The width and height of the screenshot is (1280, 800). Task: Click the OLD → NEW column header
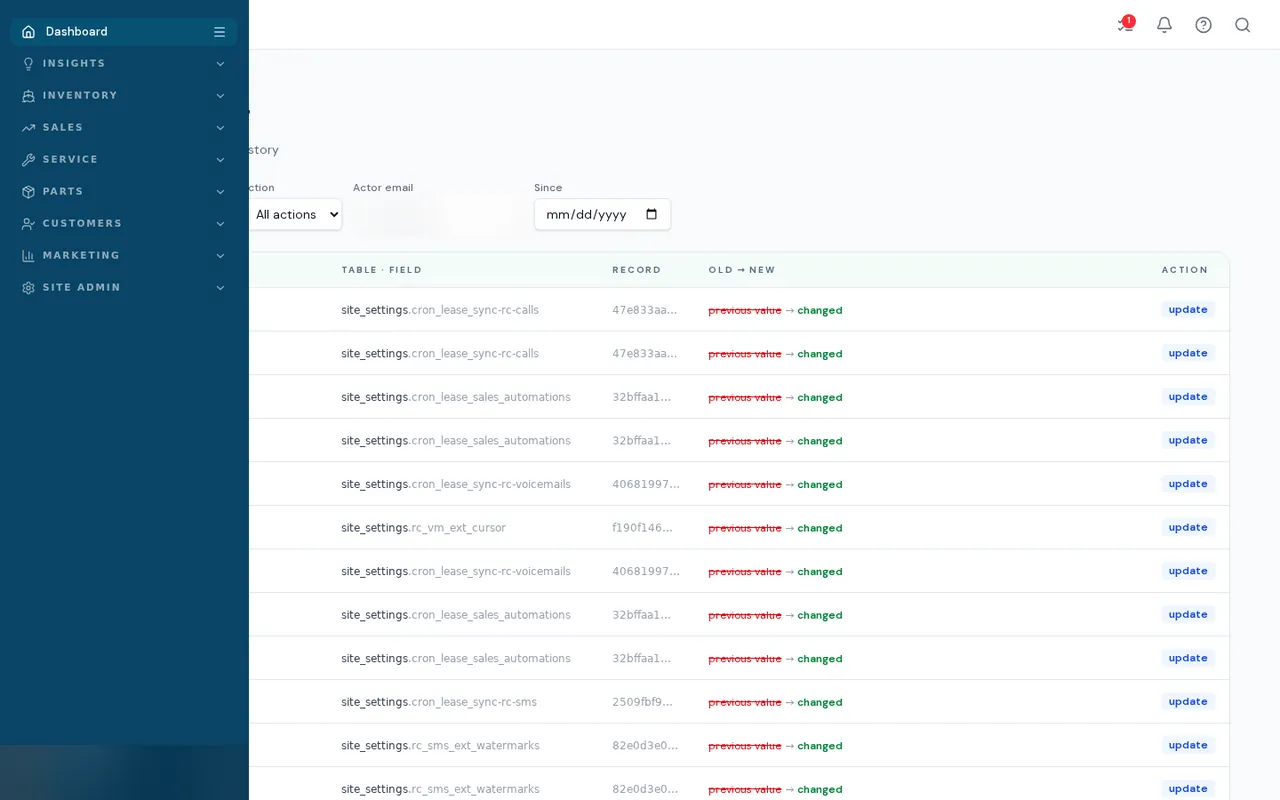[x=741, y=270]
